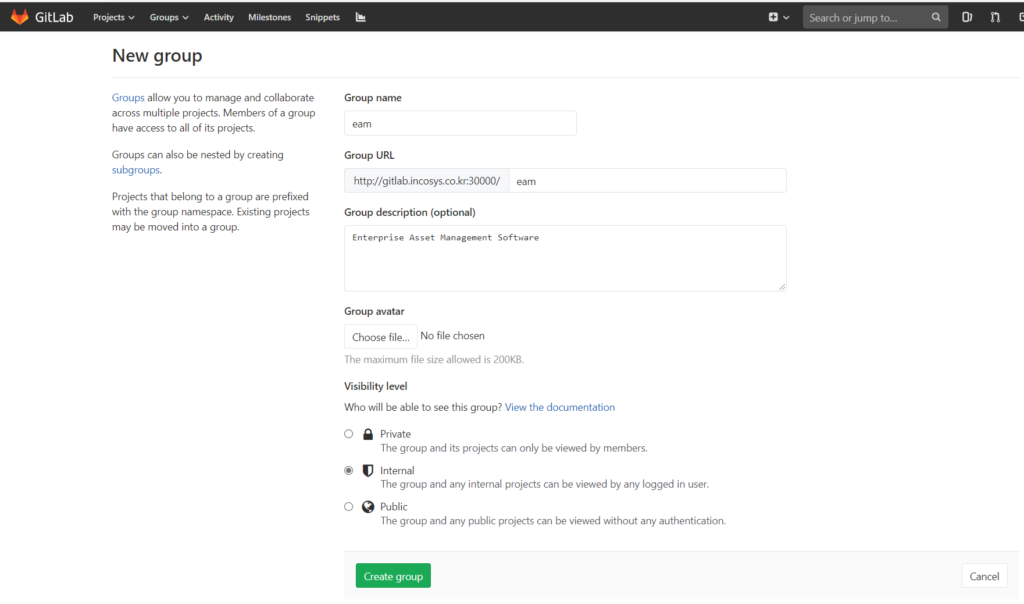Open the instance statistics chart icon
Image resolution: width=1024 pixels, height=604 pixels.
click(361, 17)
